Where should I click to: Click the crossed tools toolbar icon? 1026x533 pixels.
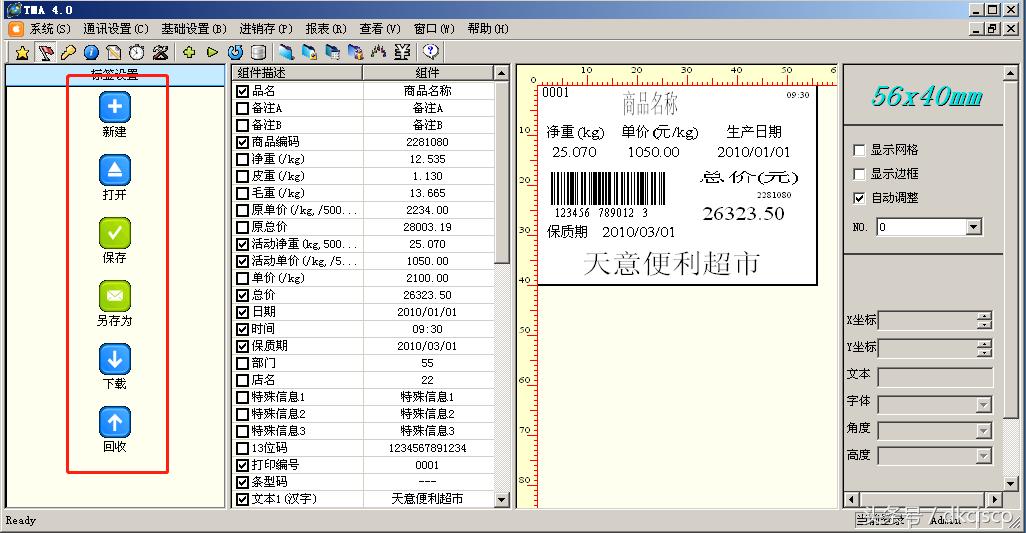click(160, 52)
